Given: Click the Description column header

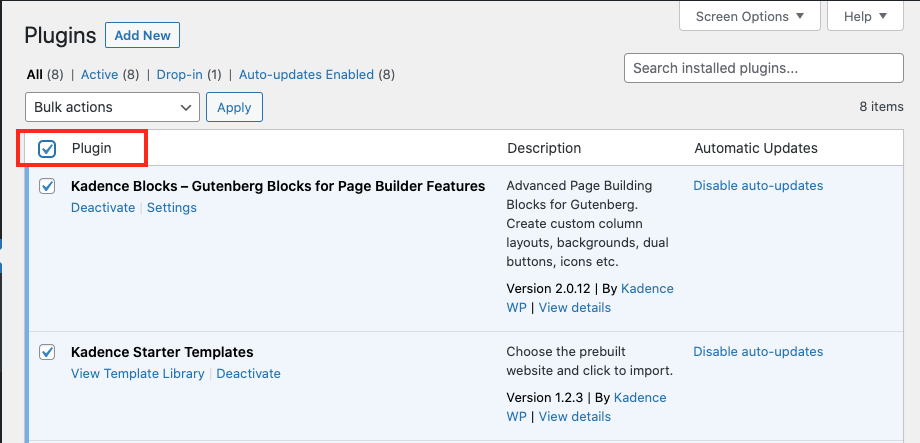Looking at the screenshot, I should pyautogui.click(x=544, y=148).
